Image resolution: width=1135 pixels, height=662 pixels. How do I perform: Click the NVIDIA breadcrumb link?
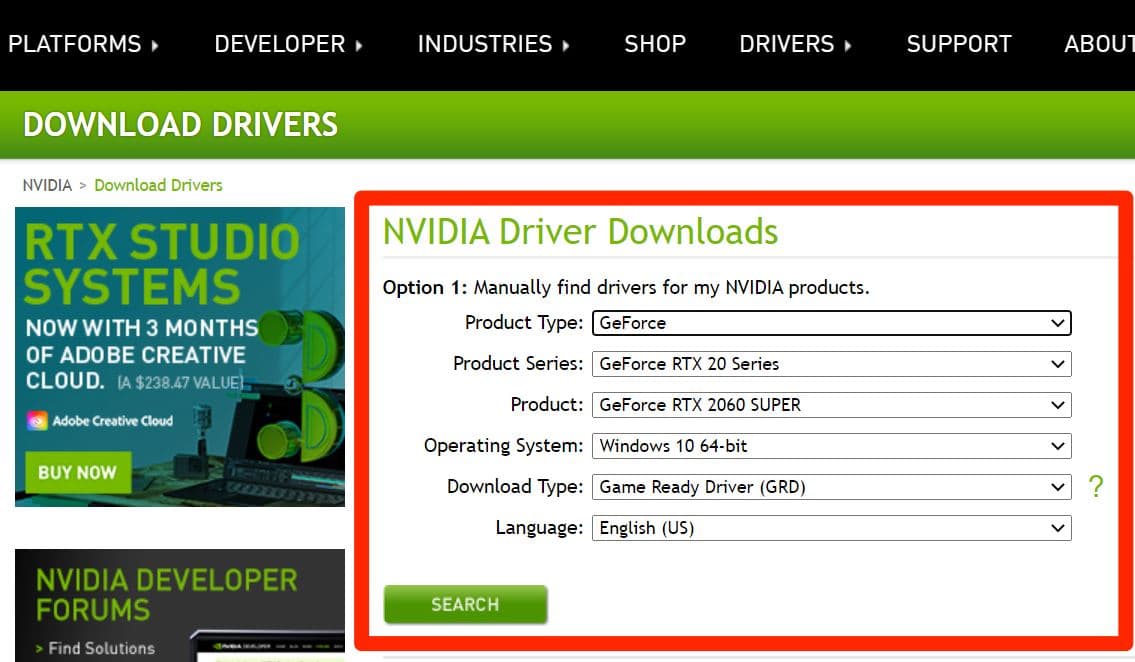tap(47, 185)
